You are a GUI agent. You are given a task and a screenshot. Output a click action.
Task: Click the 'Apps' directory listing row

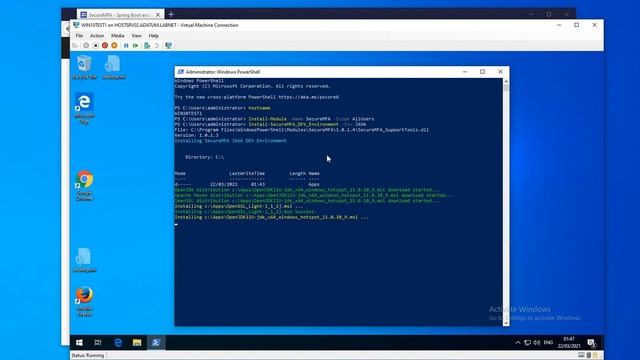tap(247, 184)
